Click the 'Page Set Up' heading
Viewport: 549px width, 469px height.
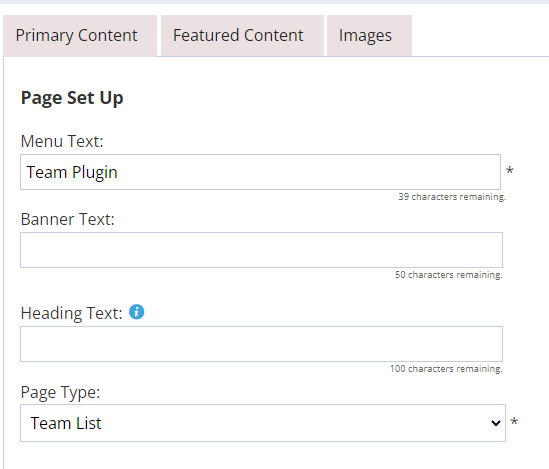click(x=72, y=98)
